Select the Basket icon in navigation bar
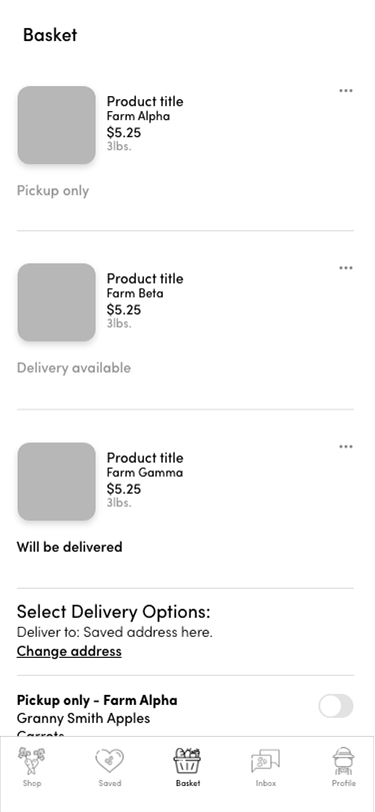Image resolution: width=375 pixels, height=812 pixels. coord(187,760)
